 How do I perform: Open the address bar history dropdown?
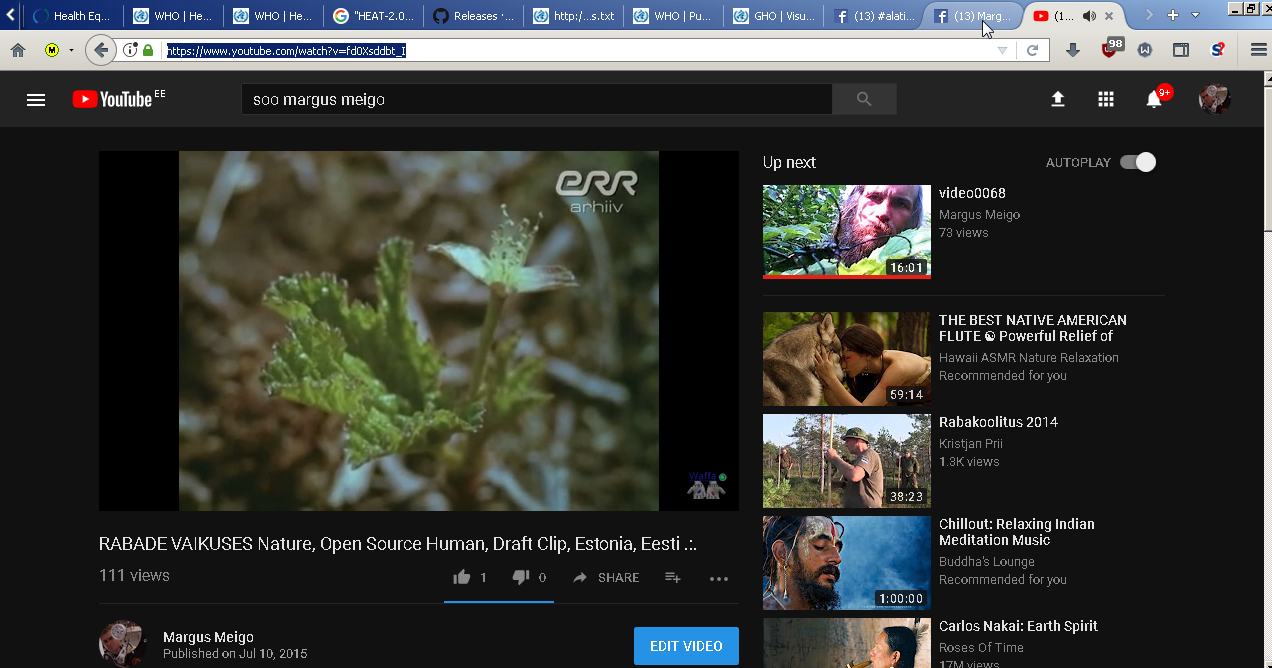click(1002, 50)
